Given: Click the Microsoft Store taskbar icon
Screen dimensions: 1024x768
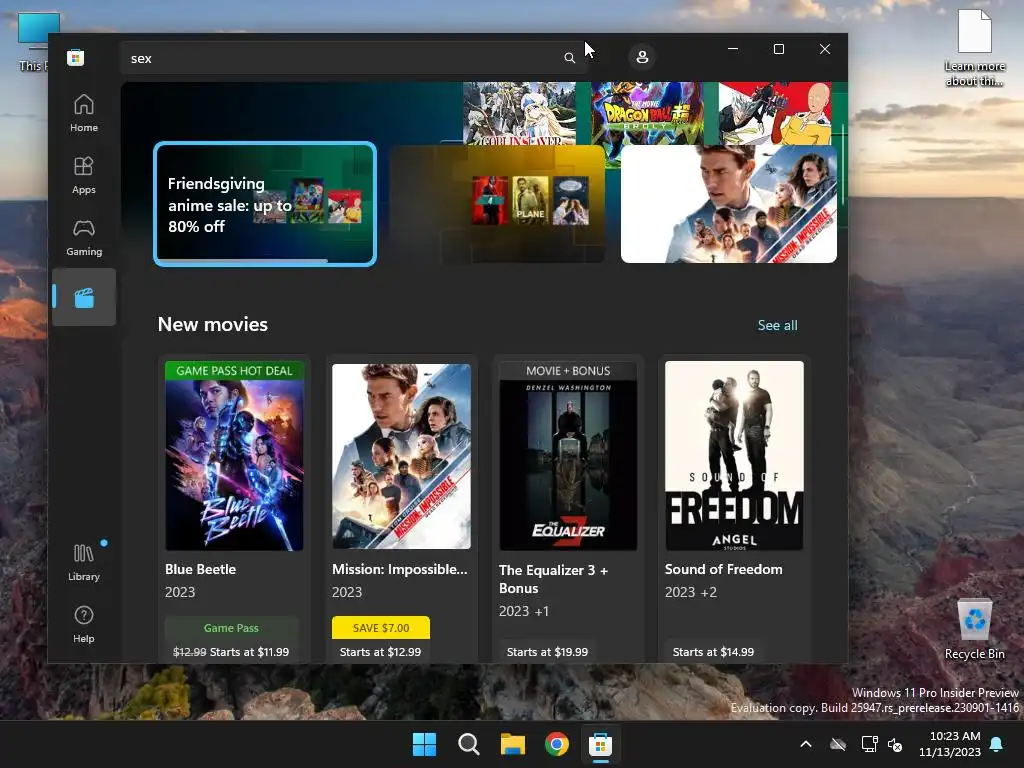Looking at the screenshot, I should point(600,744).
